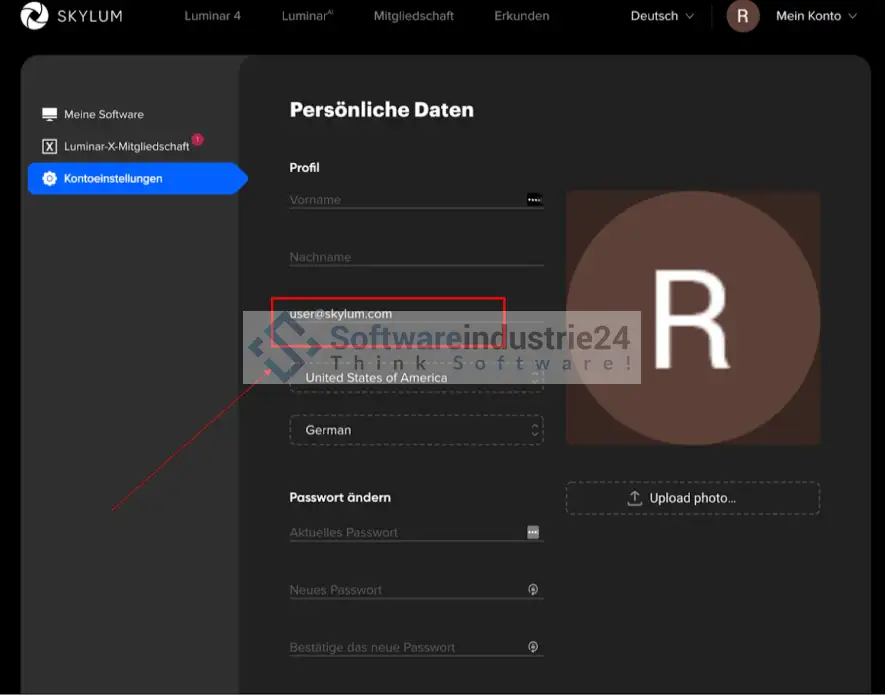Click the Skylum logo icon
Screen dimensions: 885x695
34,16
